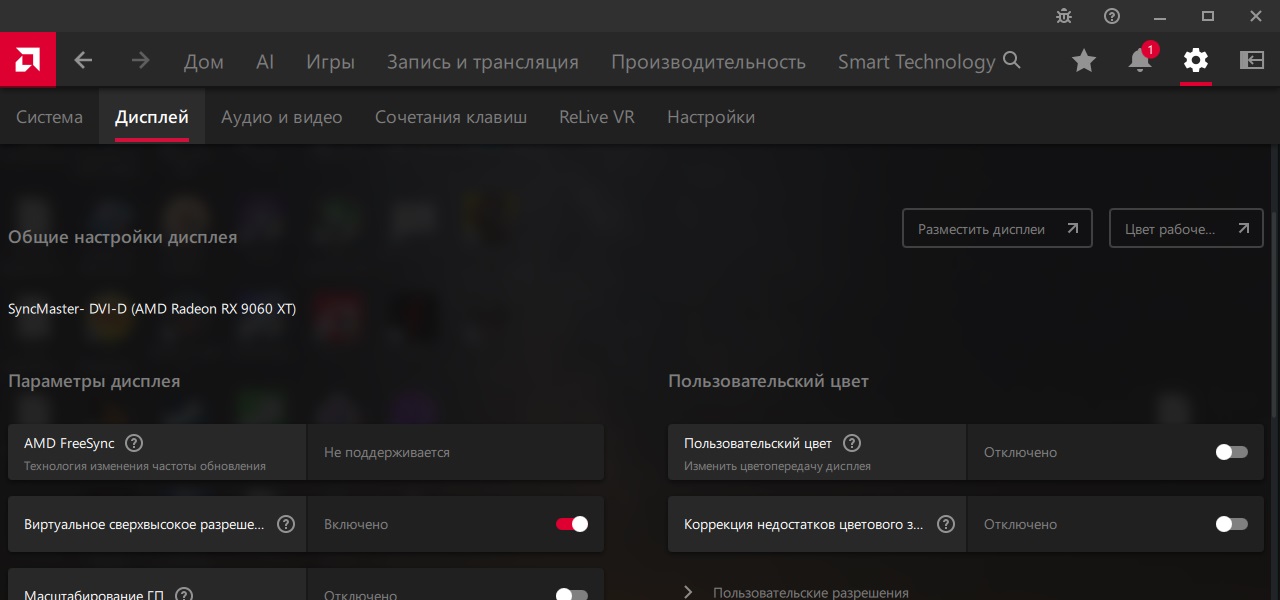Open help question mark in title bar

pyautogui.click(x=1112, y=16)
